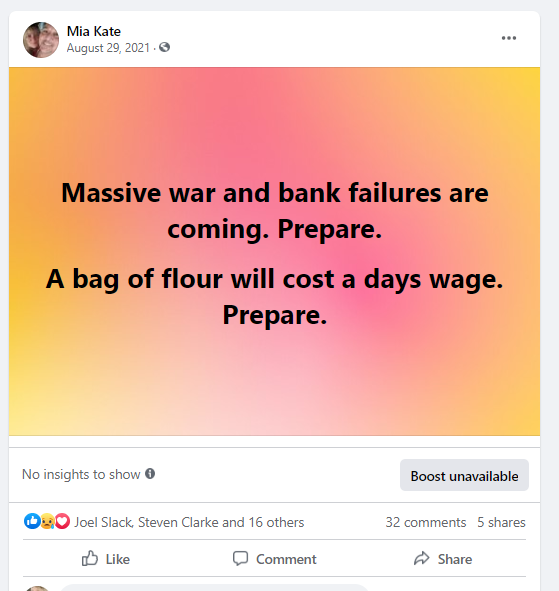559x591 pixels.
Task: Click the Boost unavailable button
Action: [x=464, y=475]
